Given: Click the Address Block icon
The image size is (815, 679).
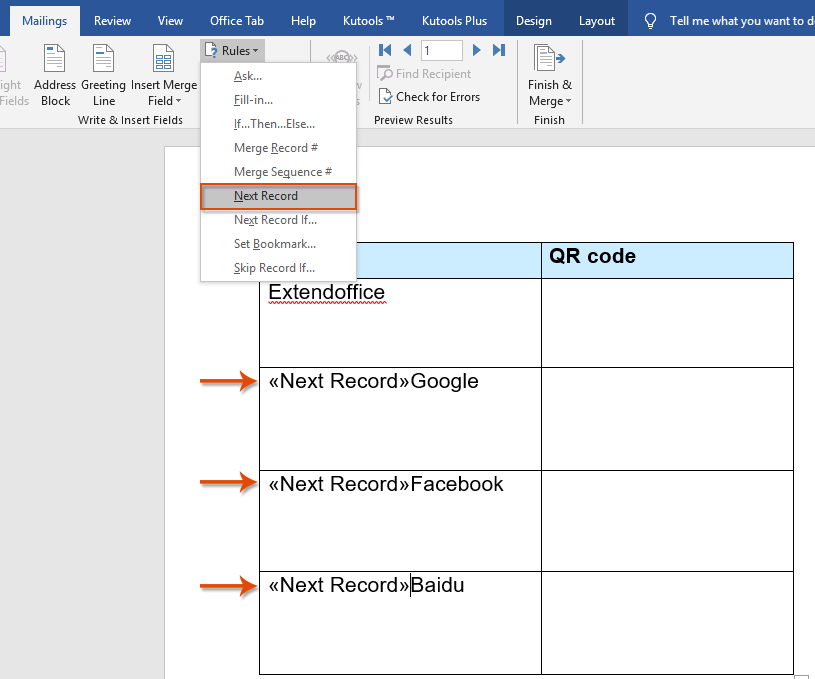Looking at the screenshot, I should coord(55,58).
